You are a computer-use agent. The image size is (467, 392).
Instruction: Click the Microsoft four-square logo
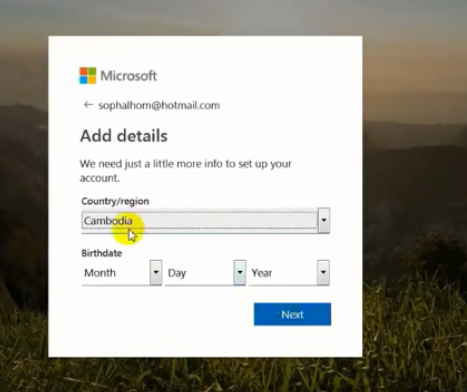click(x=88, y=76)
